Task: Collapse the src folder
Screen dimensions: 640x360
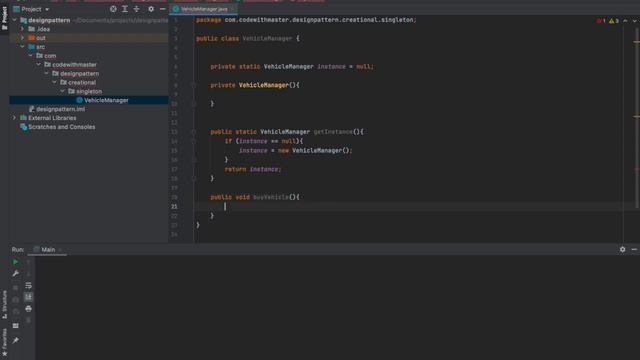Action: point(22,47)
